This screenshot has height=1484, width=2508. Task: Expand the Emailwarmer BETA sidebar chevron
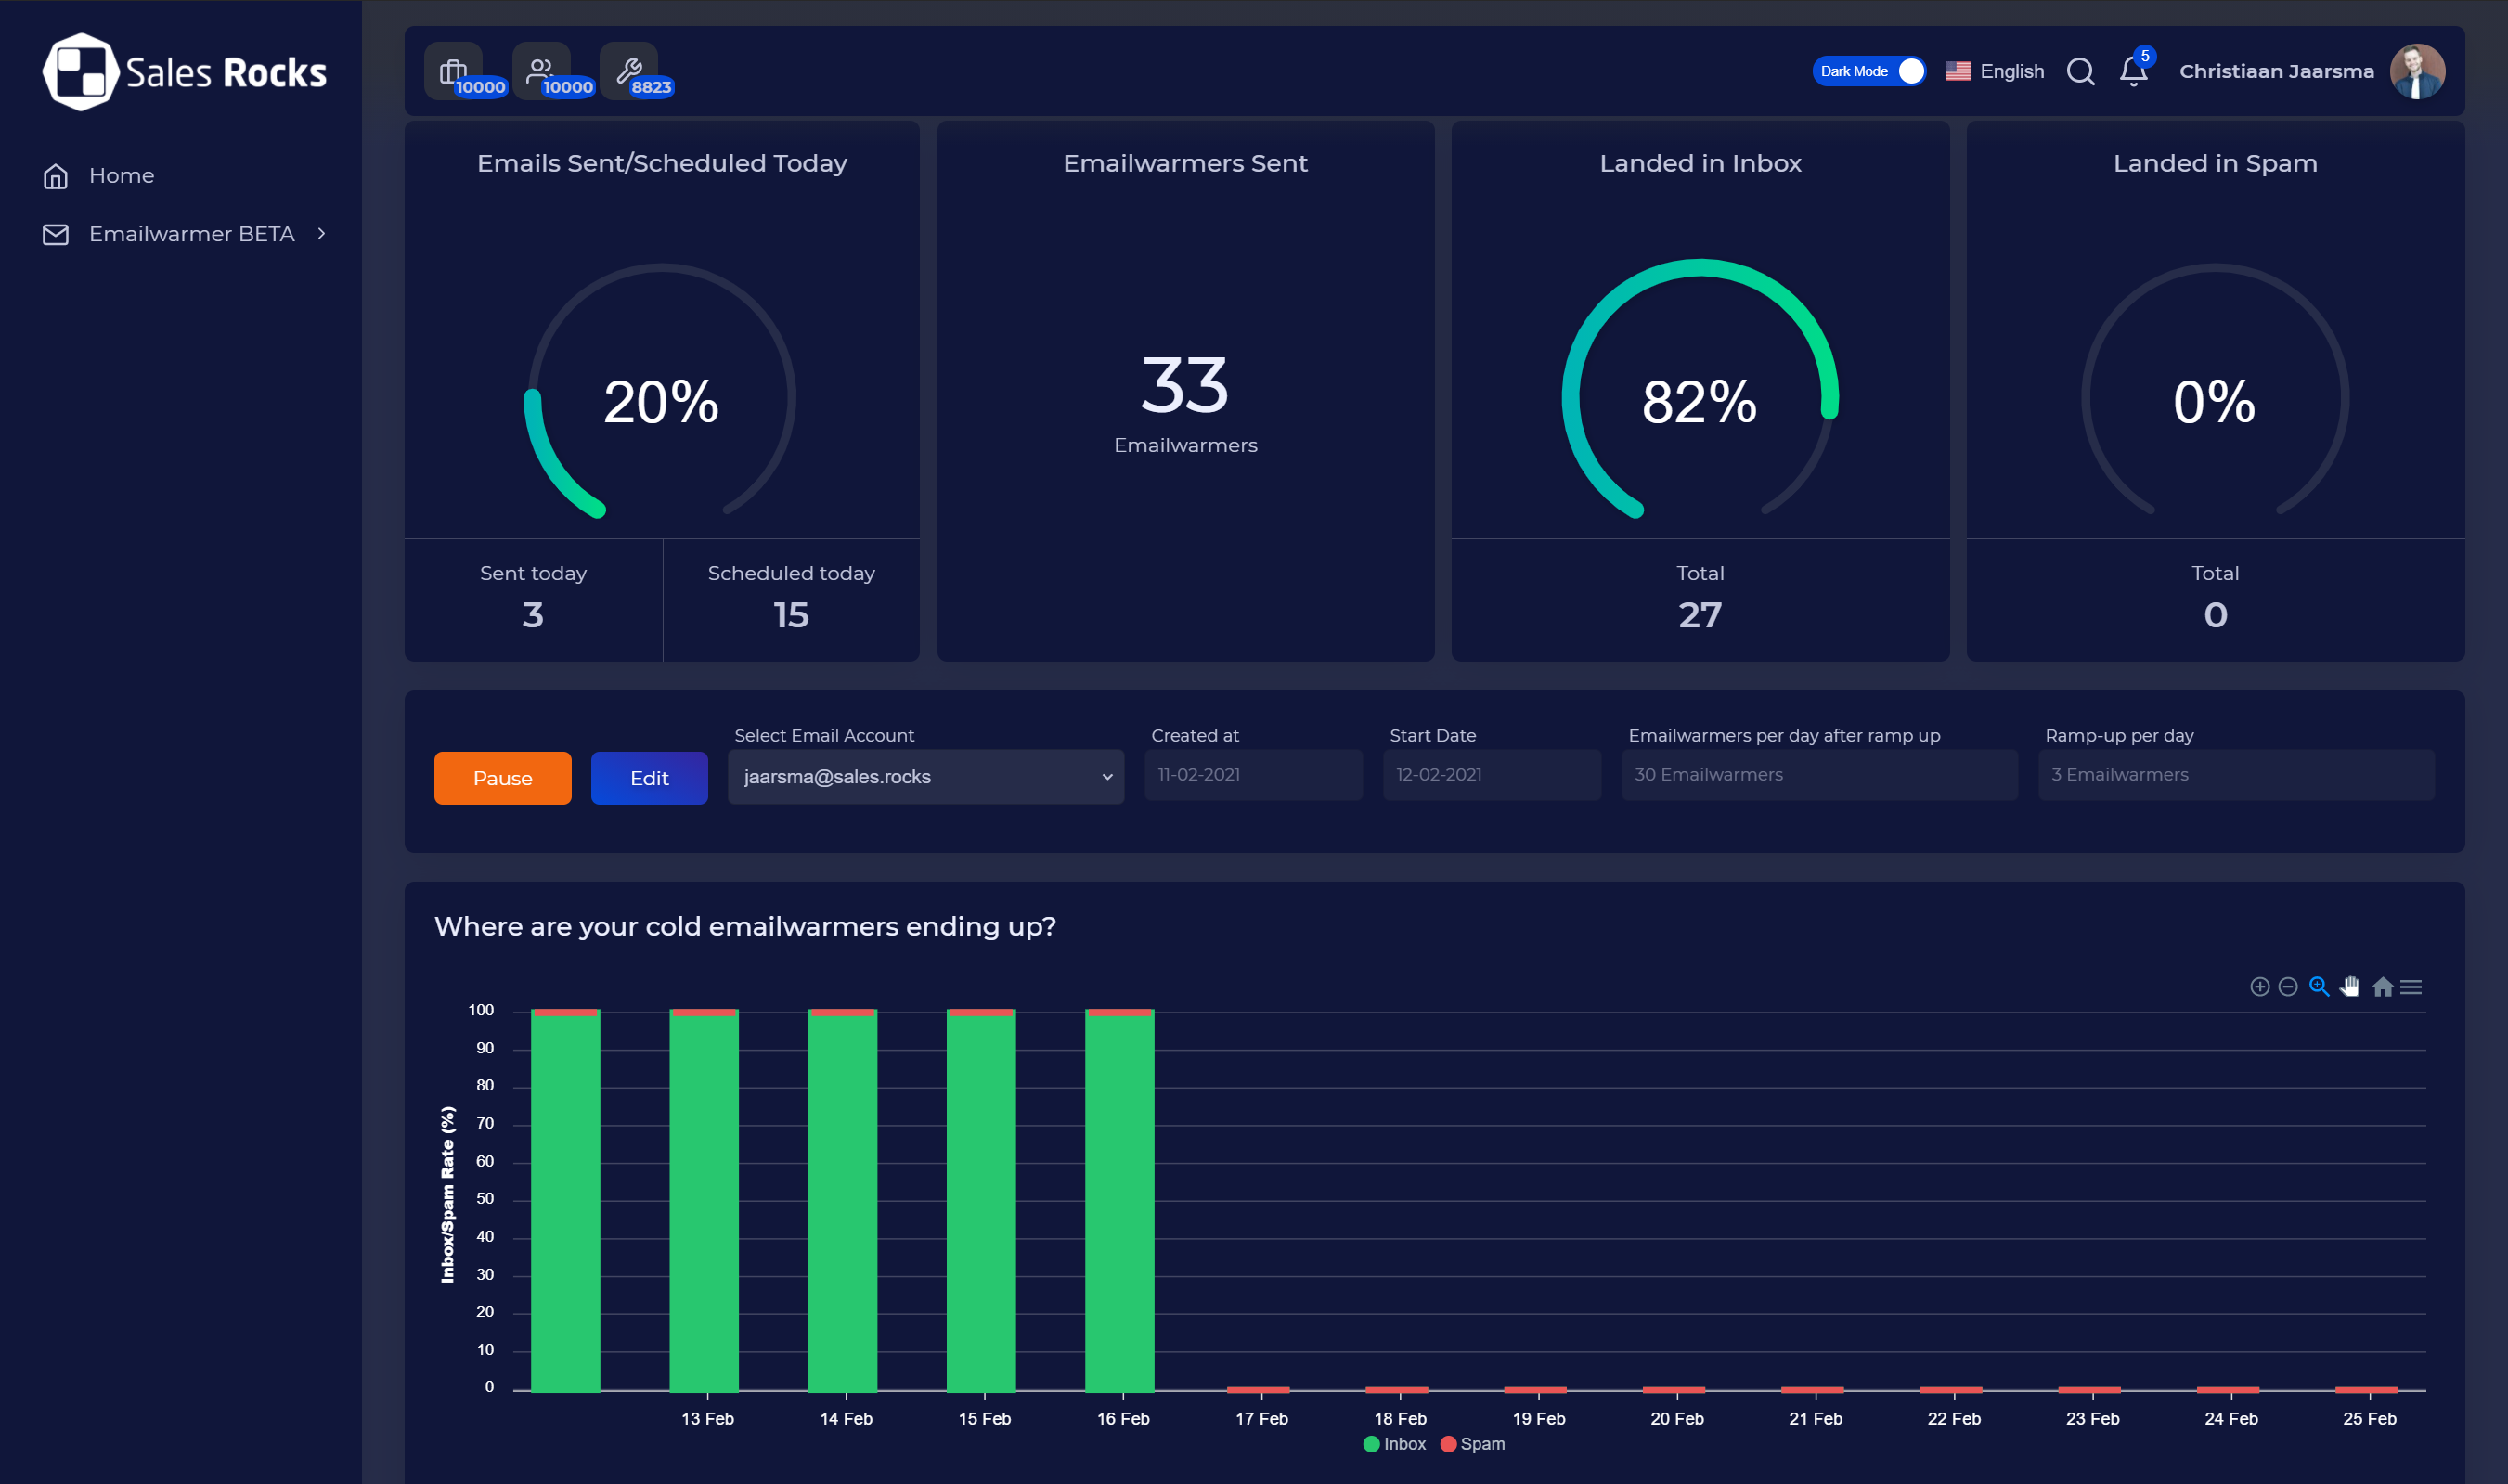(x=322, y=233)
